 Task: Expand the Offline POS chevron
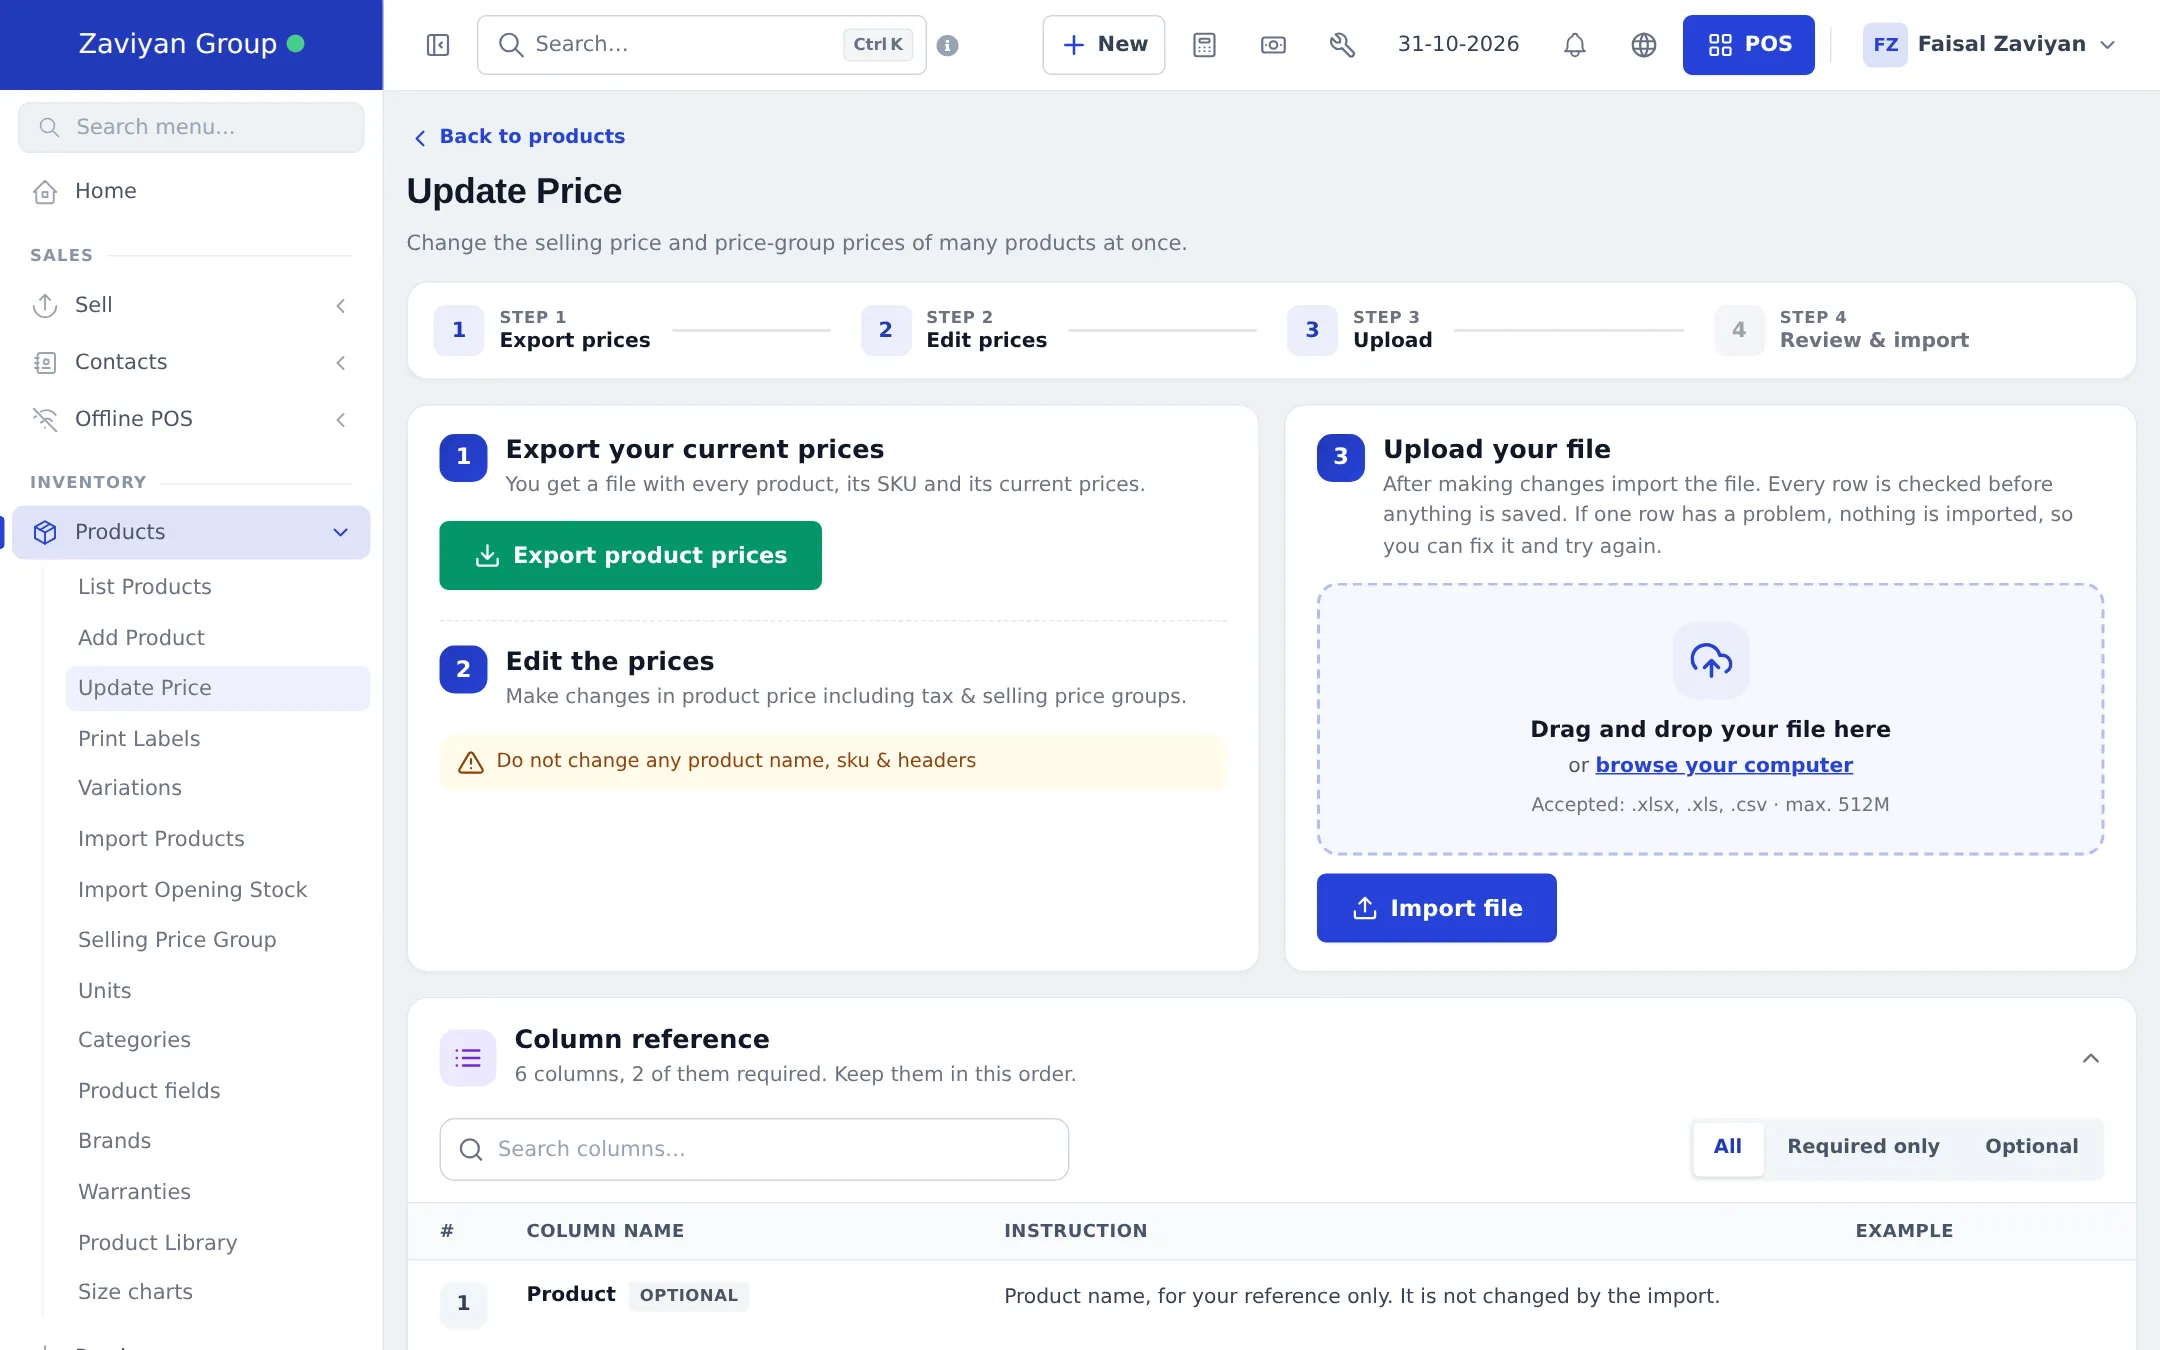pos(341,420)
